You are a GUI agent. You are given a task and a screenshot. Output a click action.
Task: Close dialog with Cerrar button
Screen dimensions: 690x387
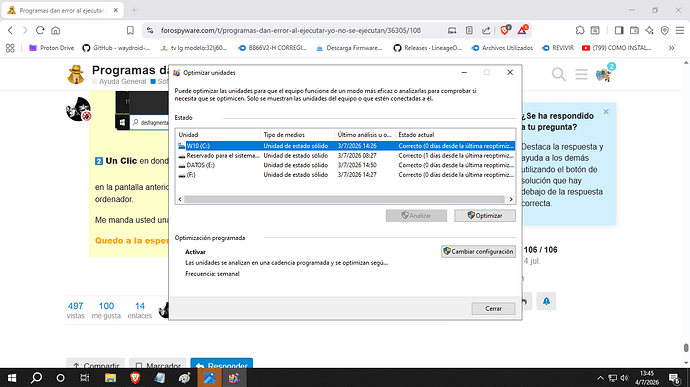pyautogui.click(x=493, y=309)
